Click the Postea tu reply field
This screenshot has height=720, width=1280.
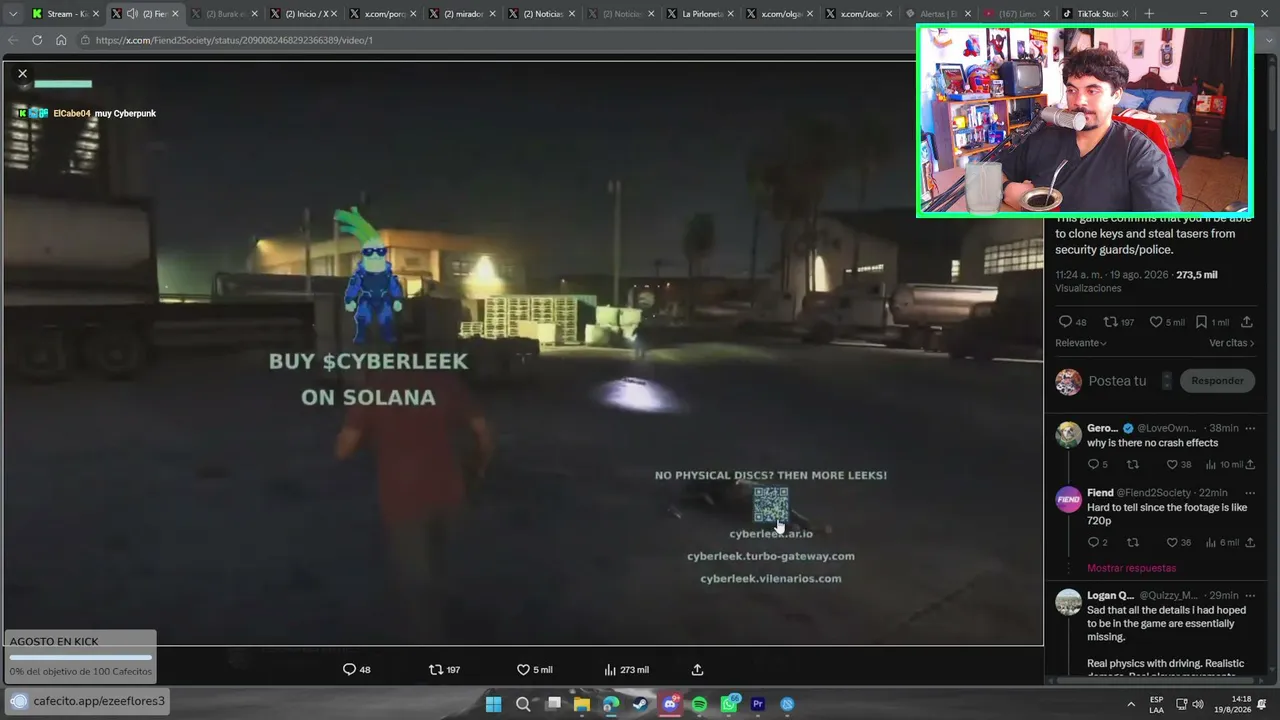pyautogui.click(x=1117, y=381)
